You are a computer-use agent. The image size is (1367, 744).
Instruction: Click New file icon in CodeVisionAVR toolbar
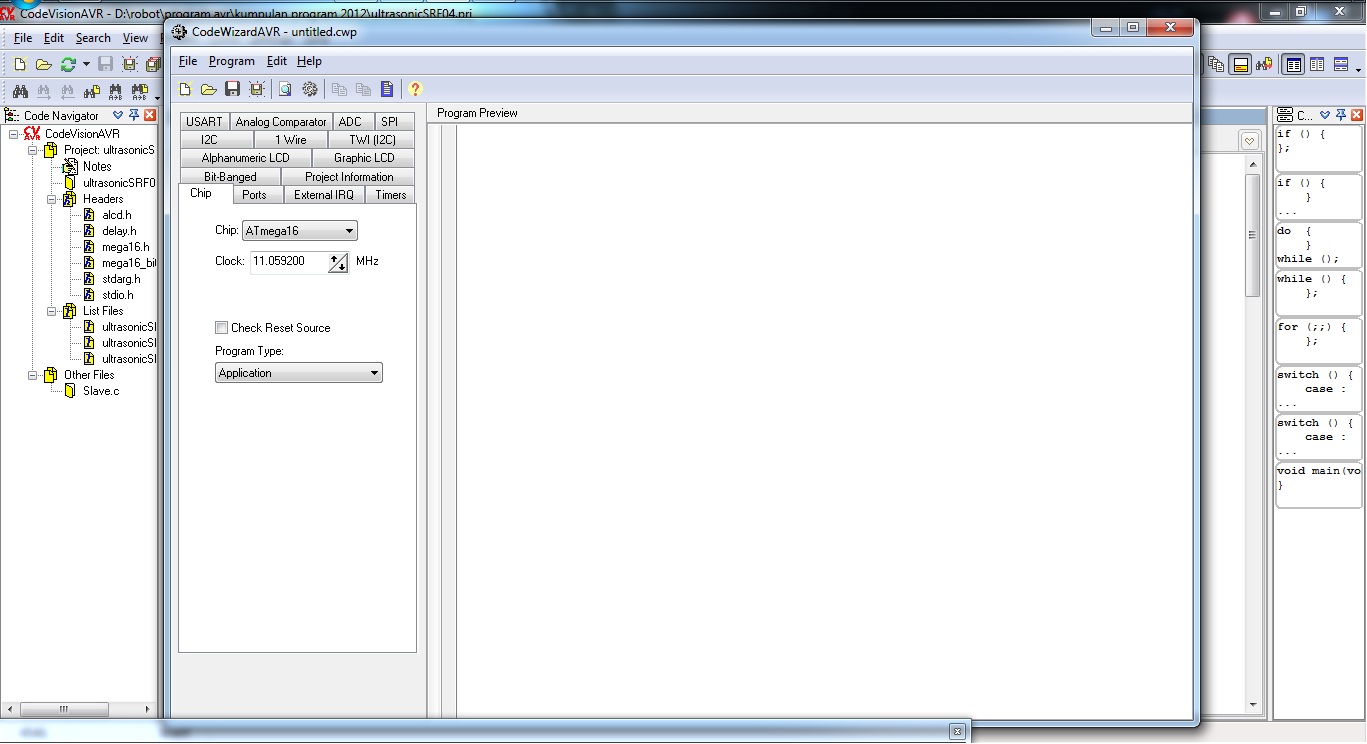tap(20, 64)
